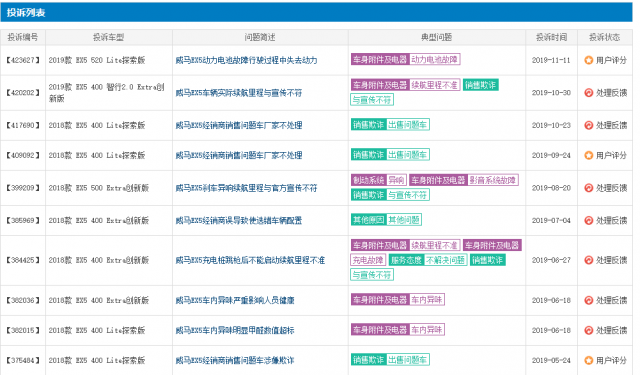Click the red status icon in row 382015

click(x=588, y=330)
